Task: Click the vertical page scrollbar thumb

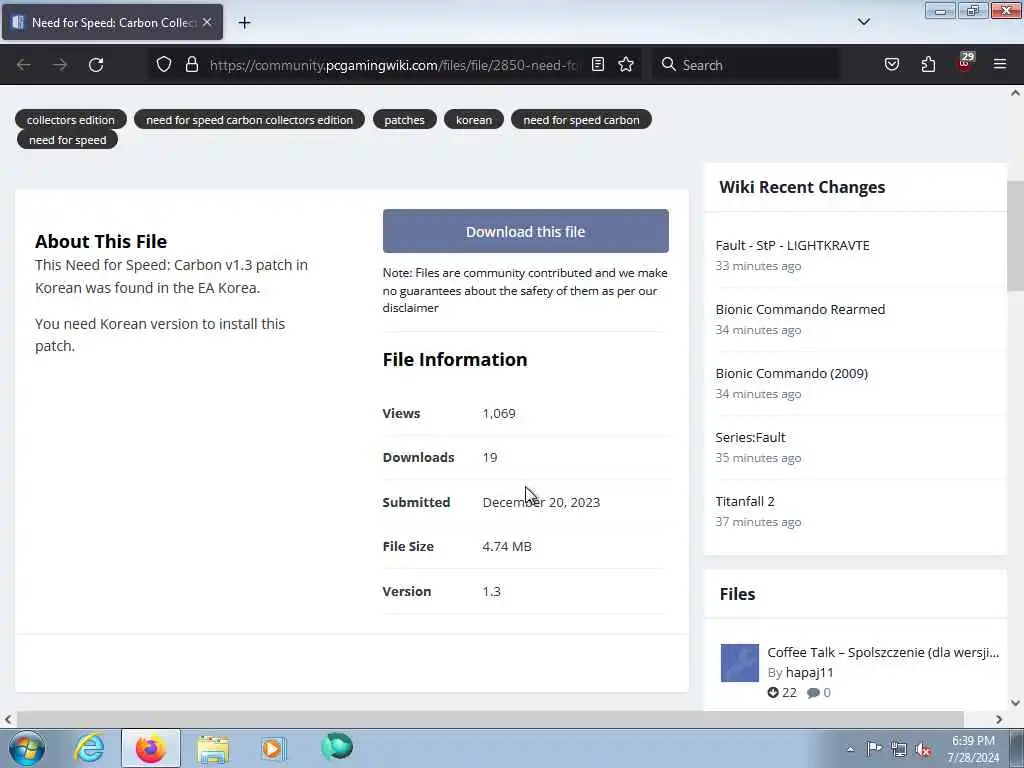Action: tap(1015, 235)
